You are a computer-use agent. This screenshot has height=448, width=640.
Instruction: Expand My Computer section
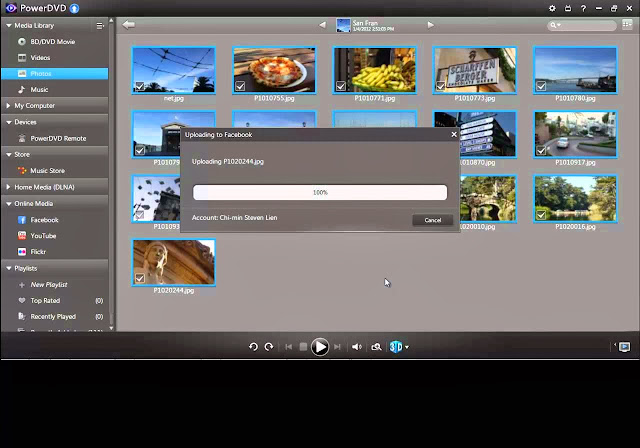9,106
